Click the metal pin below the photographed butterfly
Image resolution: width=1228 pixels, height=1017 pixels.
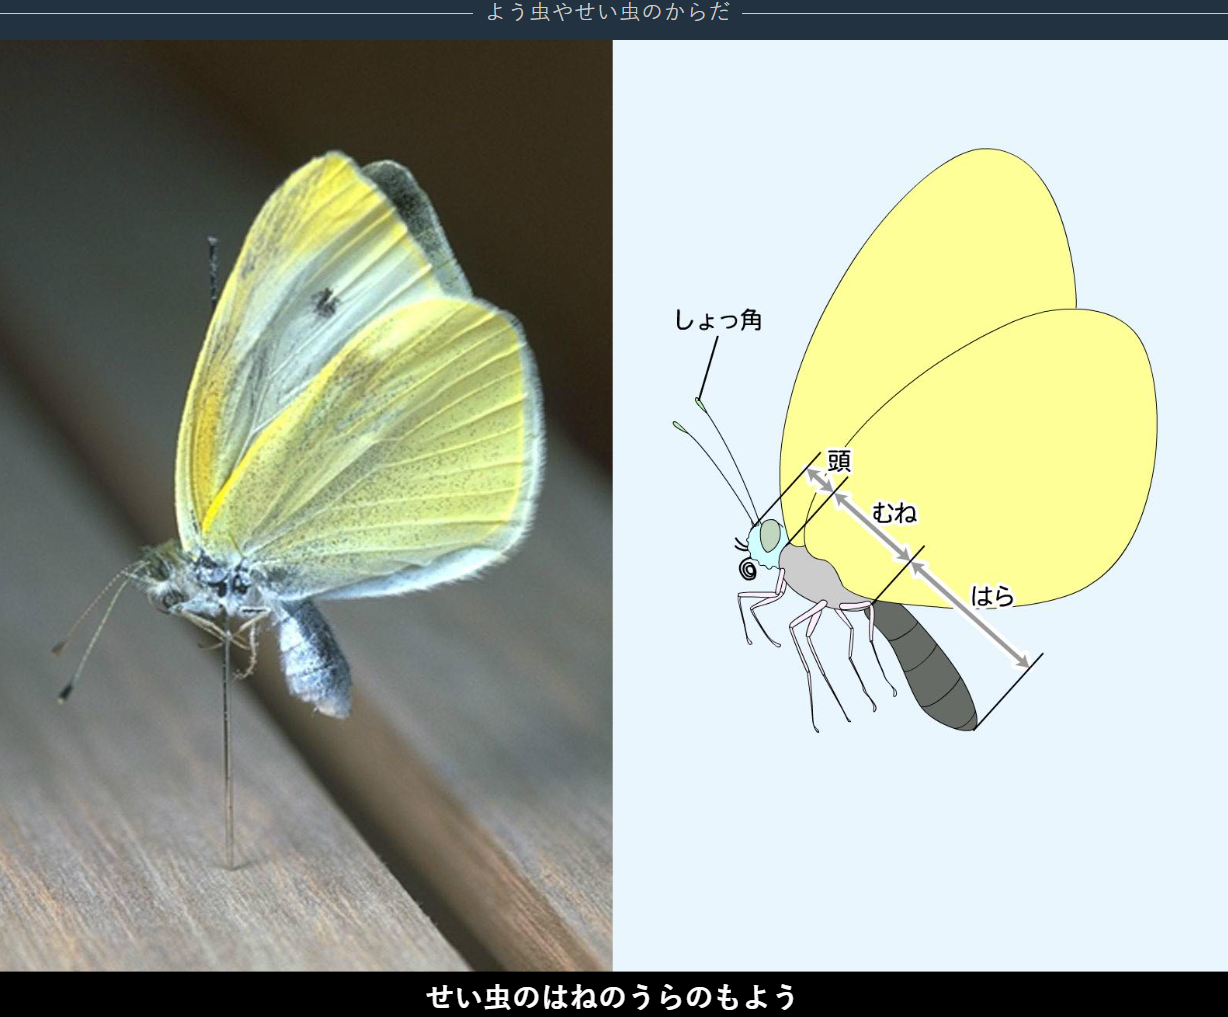[x=228, y=760]
